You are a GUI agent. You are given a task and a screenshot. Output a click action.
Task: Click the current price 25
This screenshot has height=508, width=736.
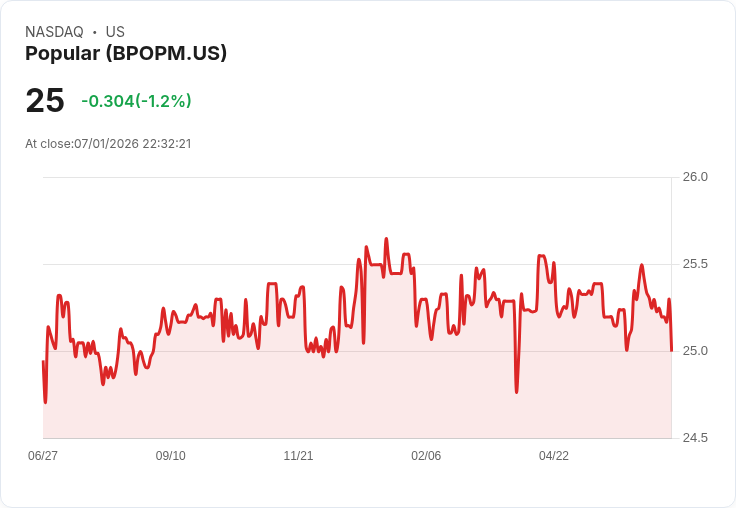tap(45, 100)
